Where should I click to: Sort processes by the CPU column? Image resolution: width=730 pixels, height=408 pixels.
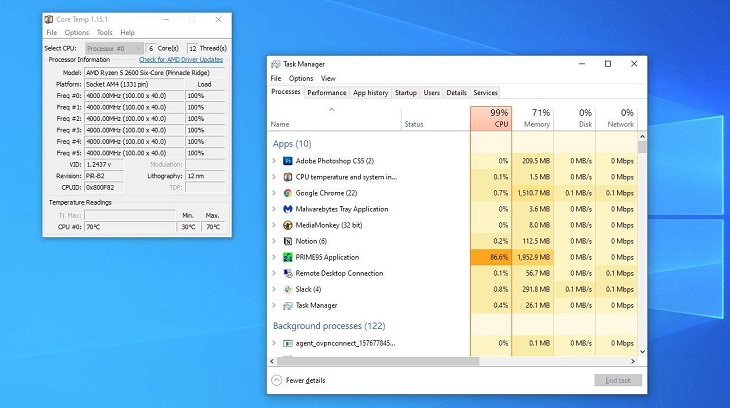(491, 118)
